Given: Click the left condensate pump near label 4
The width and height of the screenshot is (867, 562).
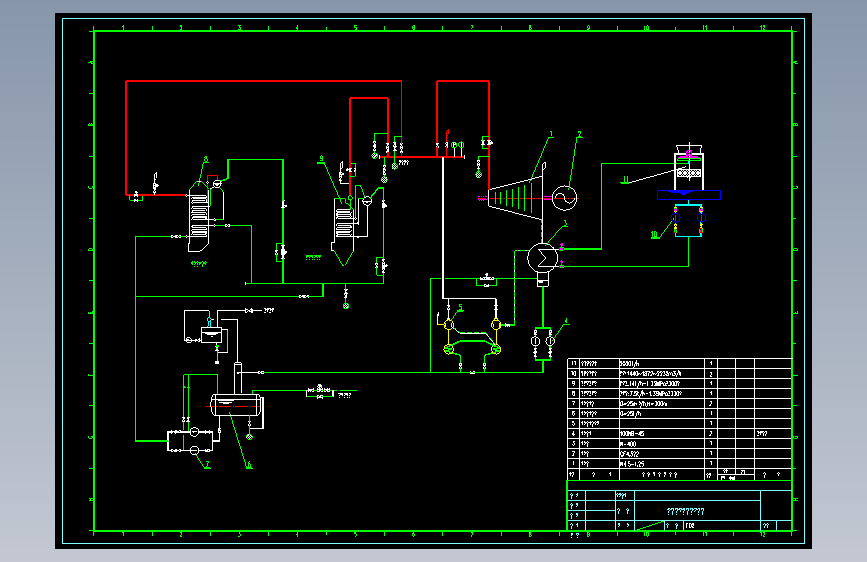Looking at the screenshot, I should click(535, 341).
